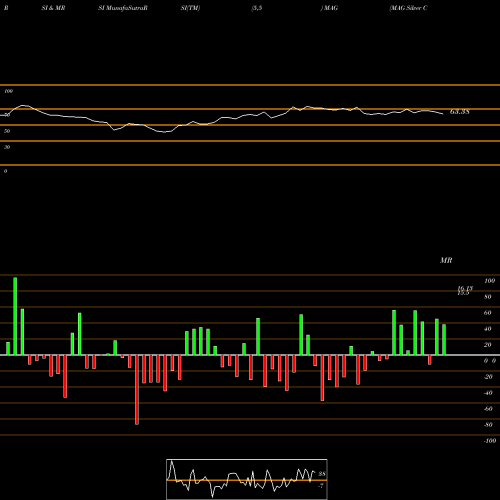Click the RSI axis label 100
500x500 pixels.
[8, 91]
